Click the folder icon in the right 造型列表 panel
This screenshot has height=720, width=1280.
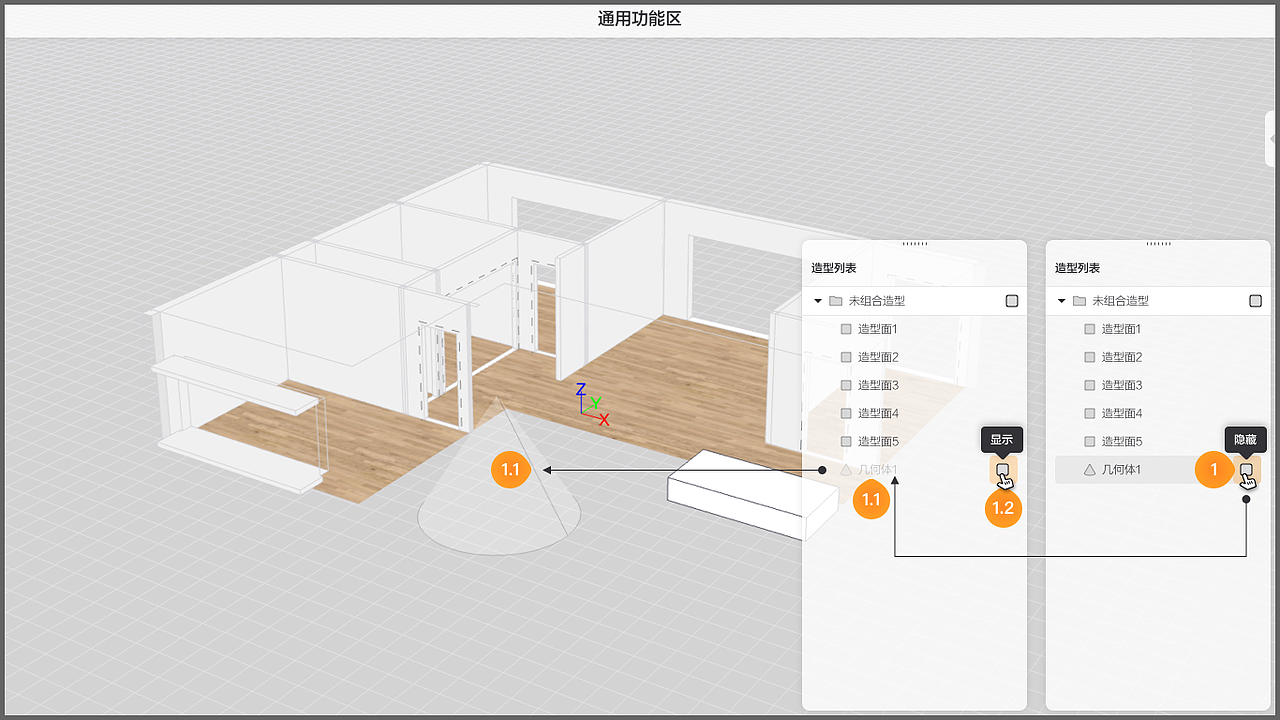click(1078, 300)
